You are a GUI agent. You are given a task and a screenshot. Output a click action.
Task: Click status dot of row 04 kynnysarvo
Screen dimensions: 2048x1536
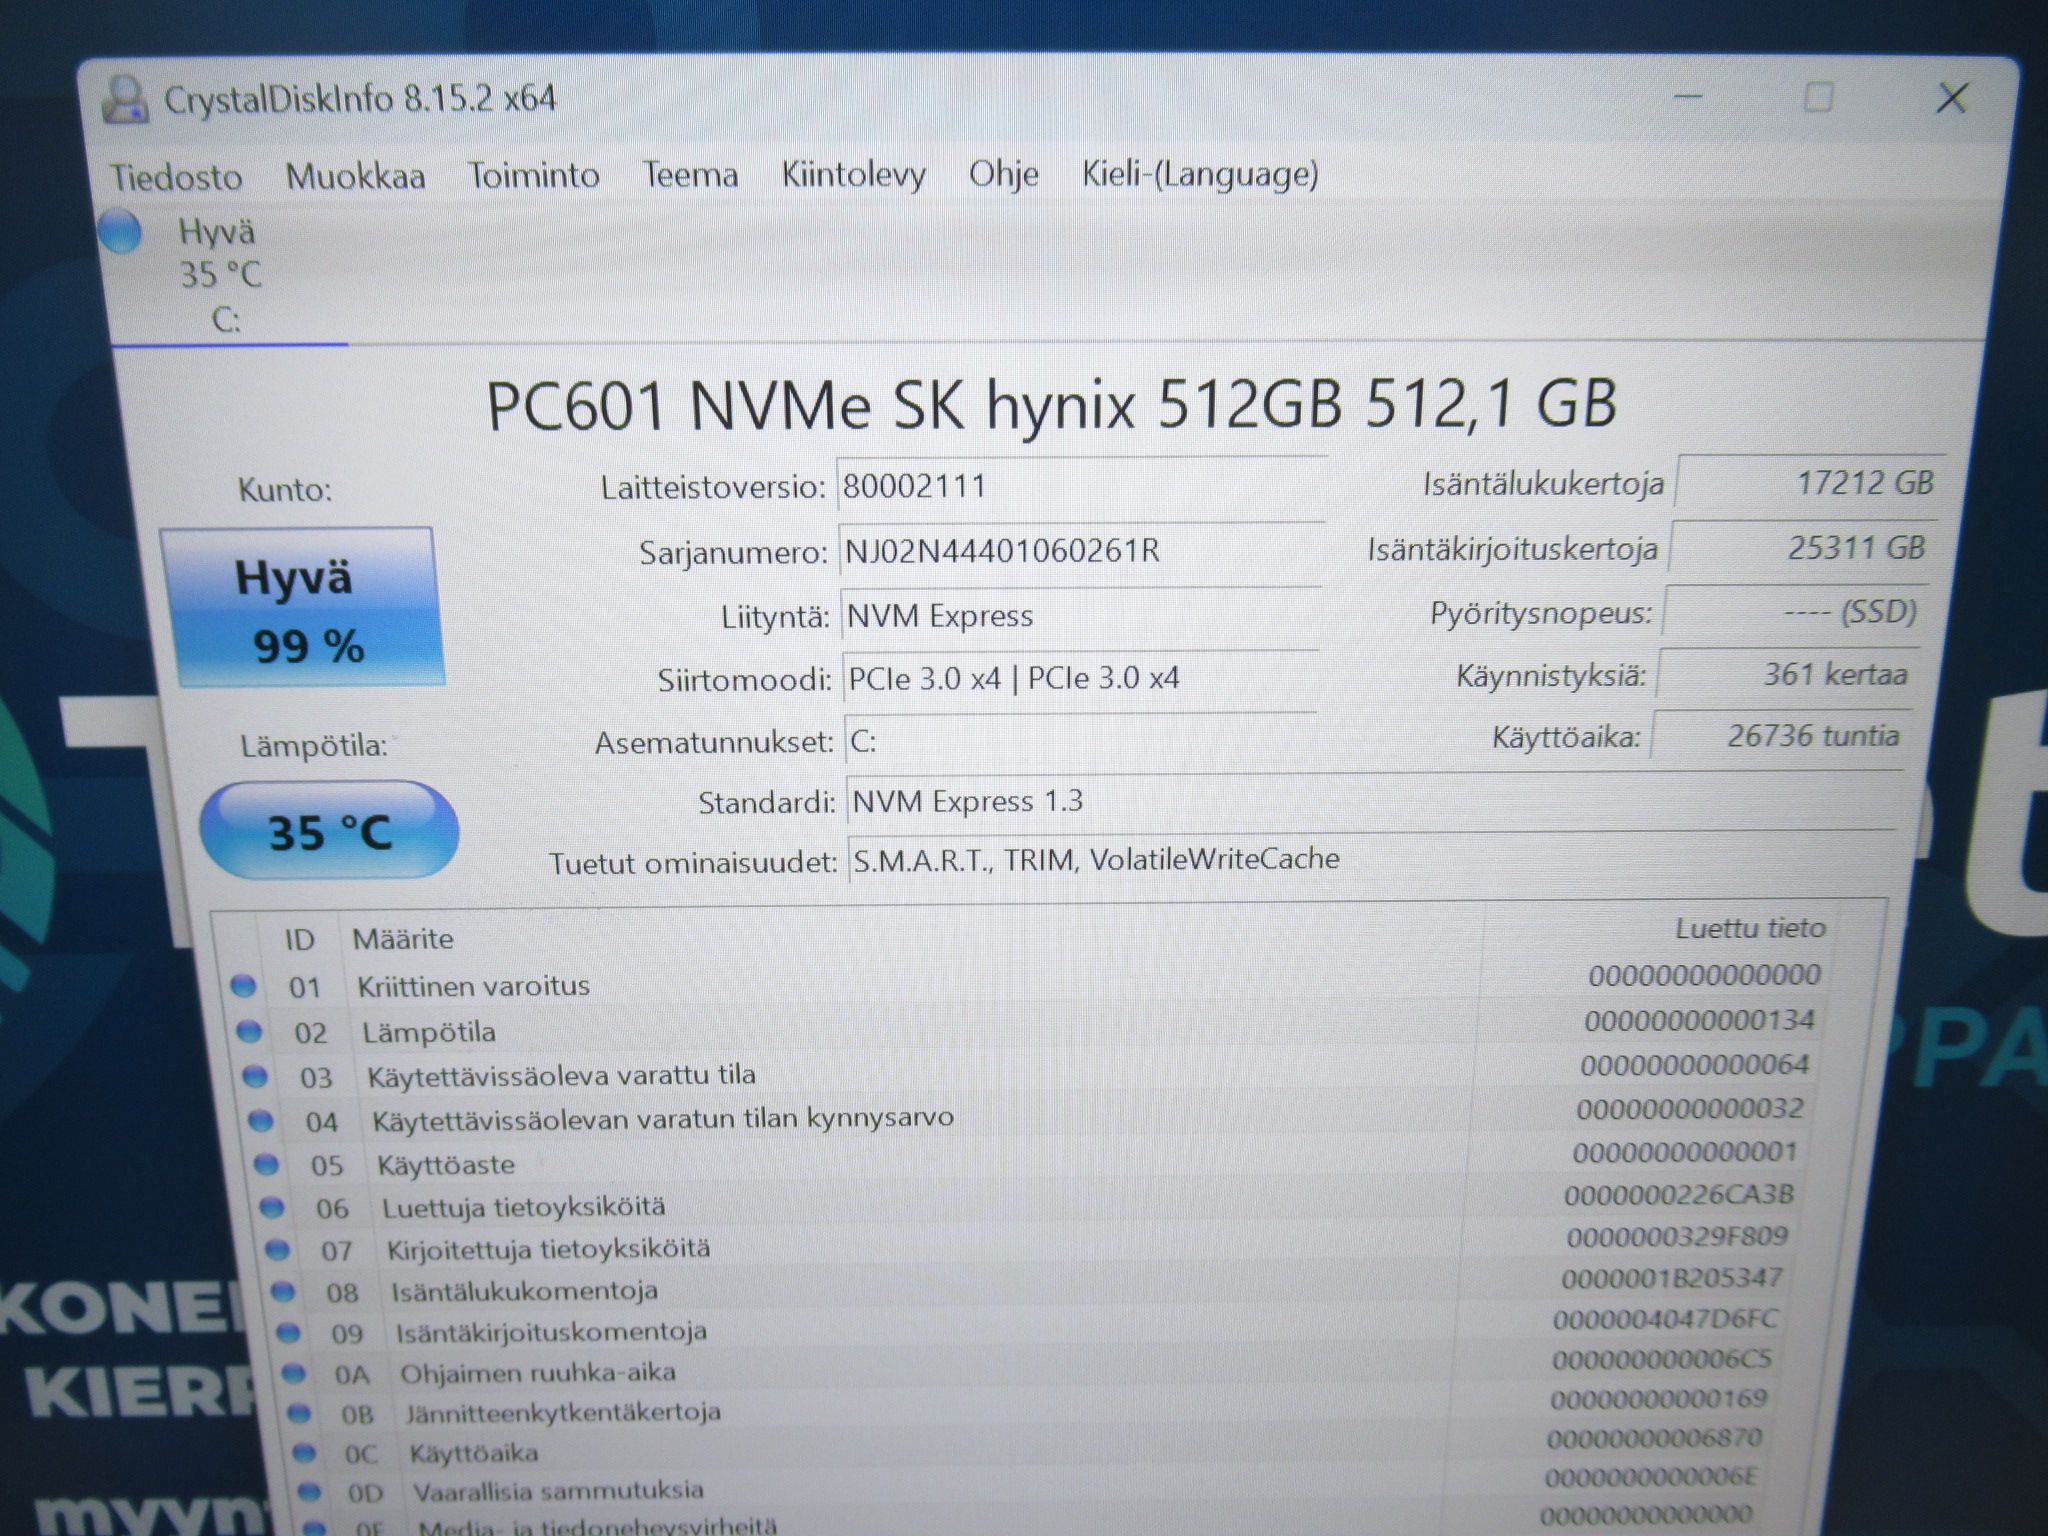coord(260,1121)
